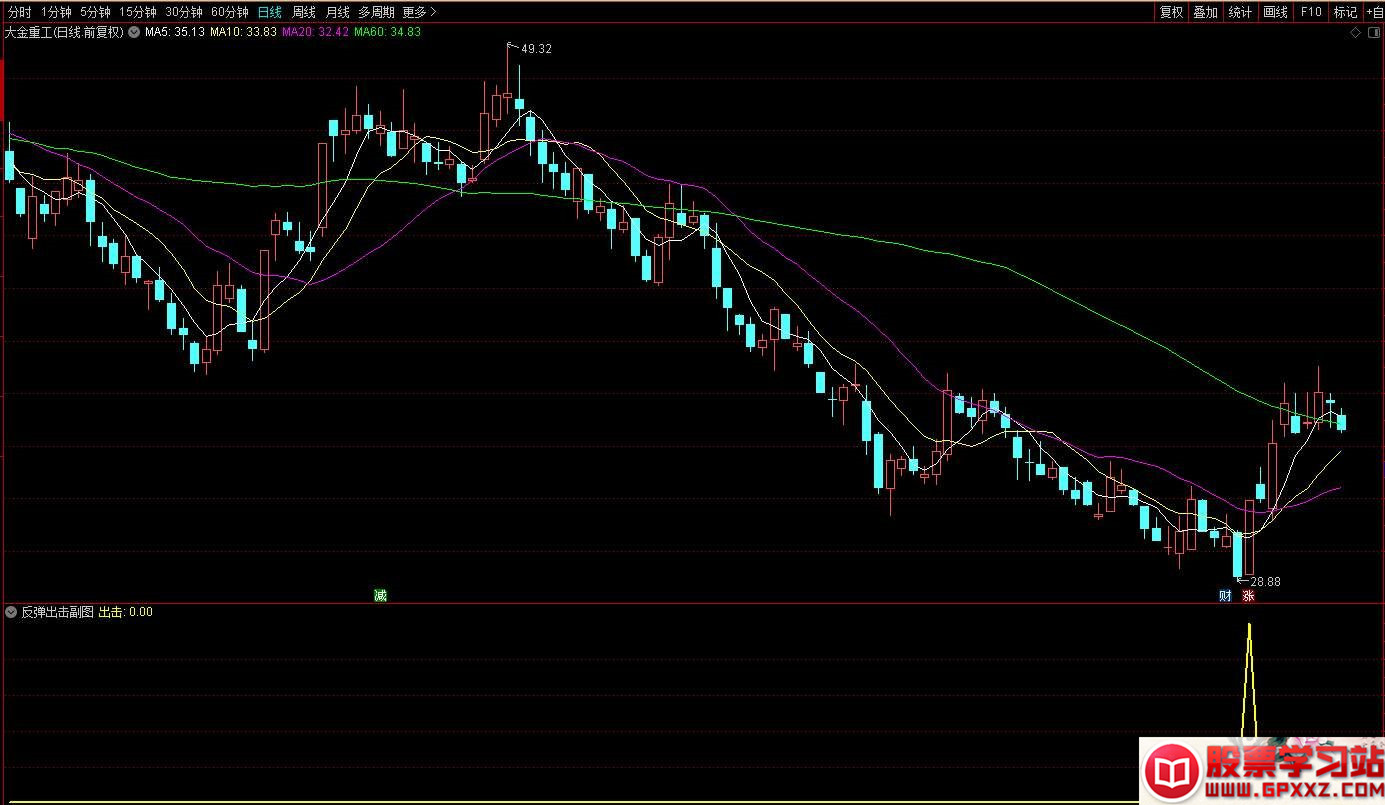Switch to the 分时 intraday chart tab
Image resolution: width=1385 pixels, height=805 pixels.
(19, 12)
